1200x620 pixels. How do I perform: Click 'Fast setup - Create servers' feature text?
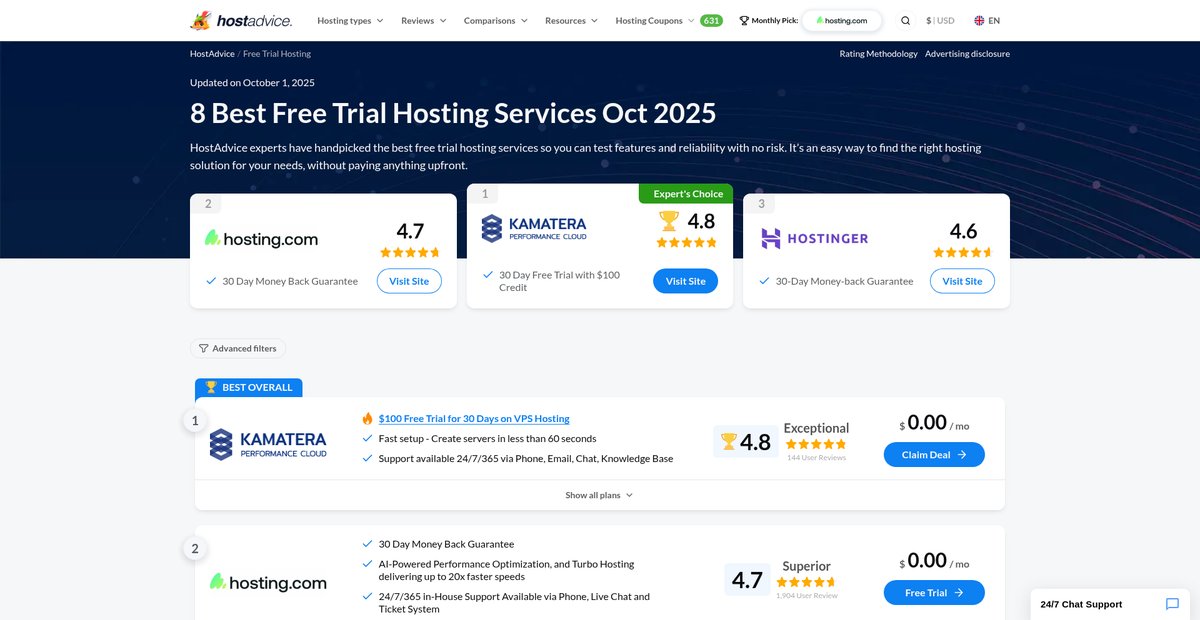[x=487, y=439]
